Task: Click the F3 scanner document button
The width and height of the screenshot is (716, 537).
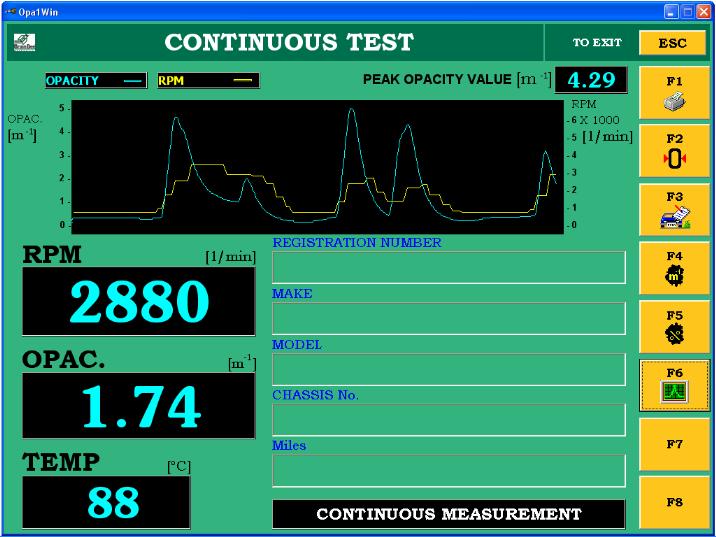Action: [674, 210]
